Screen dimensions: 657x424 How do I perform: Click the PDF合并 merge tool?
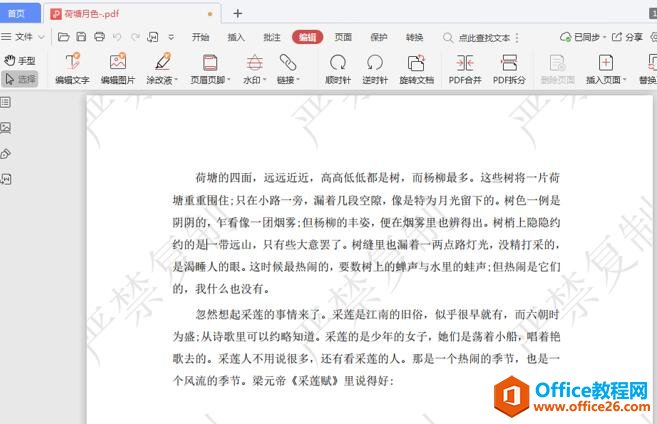[x=465, y=68]
